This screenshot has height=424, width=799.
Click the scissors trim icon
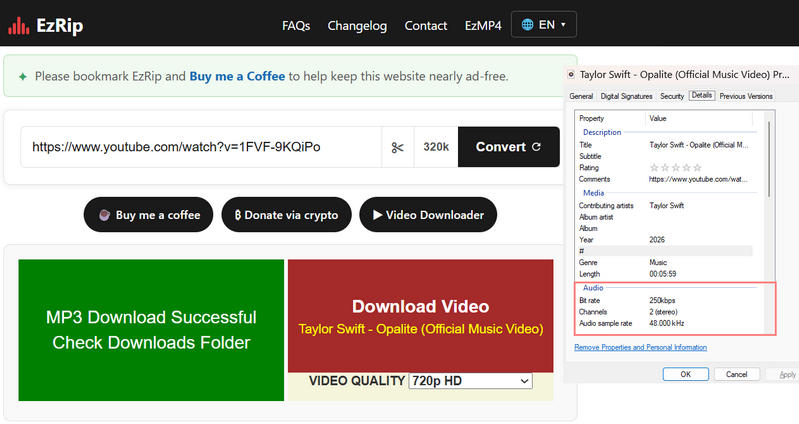coord(397,147)
